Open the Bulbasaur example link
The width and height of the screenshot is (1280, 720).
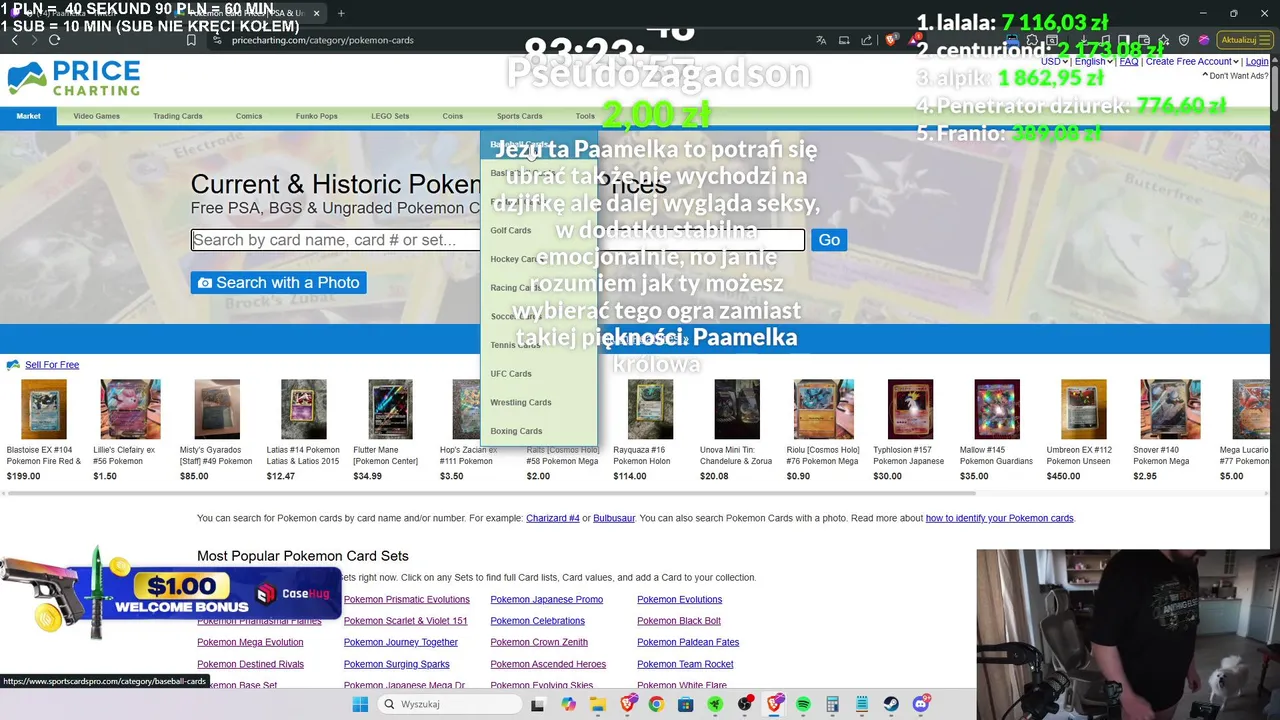(614, 518)
